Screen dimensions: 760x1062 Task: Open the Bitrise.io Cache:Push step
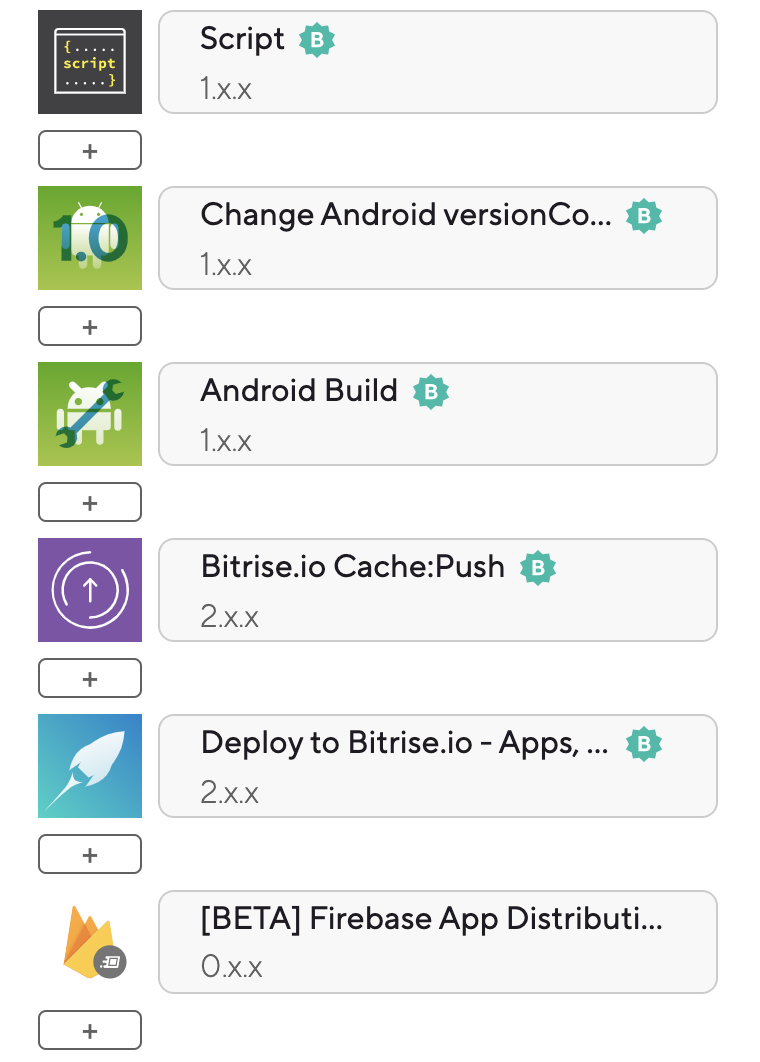[x=438, y=590]
